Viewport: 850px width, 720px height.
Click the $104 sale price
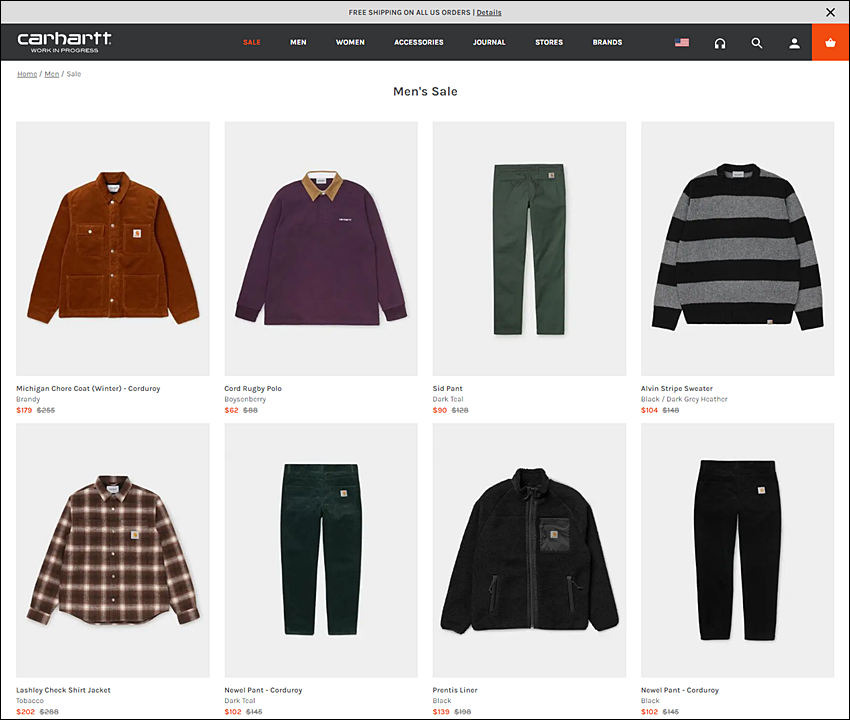click(649, 410)
